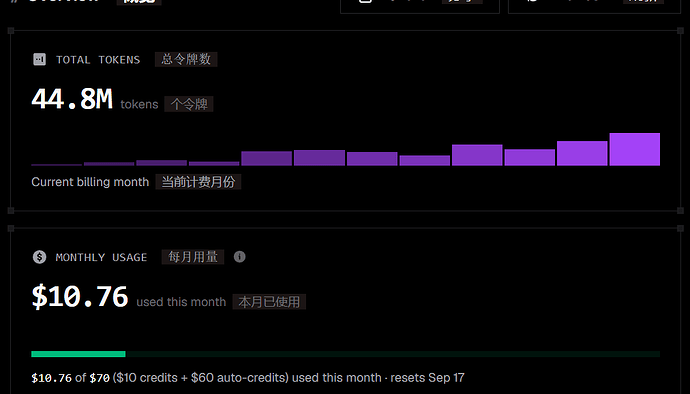Viewport: 690px width, 394px height.
Task: Click the Total Tokens chart icon
Action: [39, 59]
